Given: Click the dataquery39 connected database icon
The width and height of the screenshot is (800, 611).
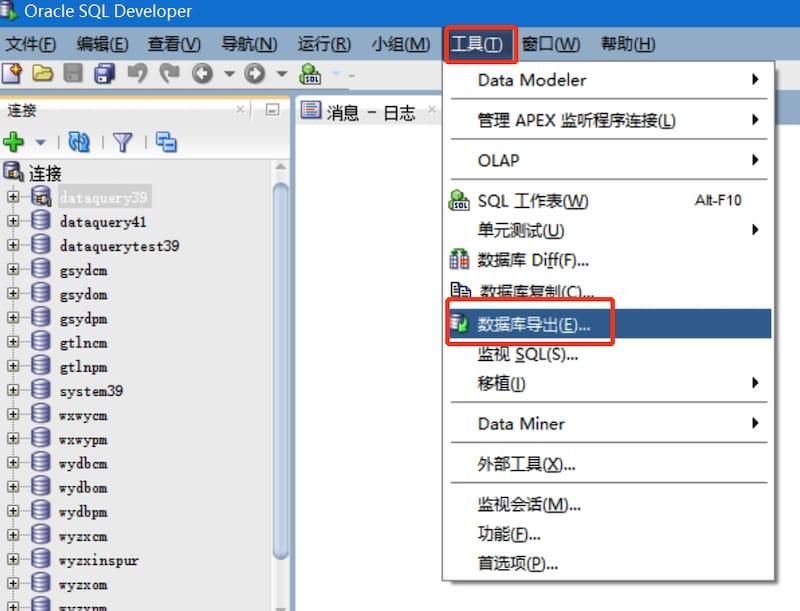Looking at the screenshot, I should pos(41,196).
